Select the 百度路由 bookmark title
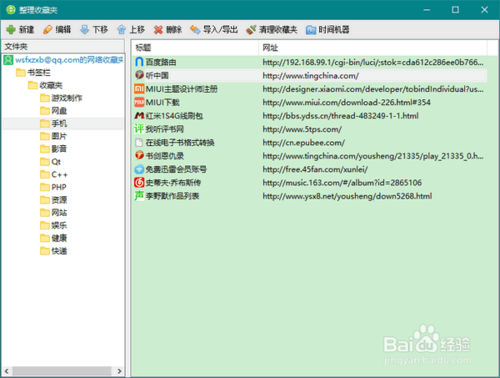Screen dimensions: 500x378 pyautogui.click(x=161, y=62)
